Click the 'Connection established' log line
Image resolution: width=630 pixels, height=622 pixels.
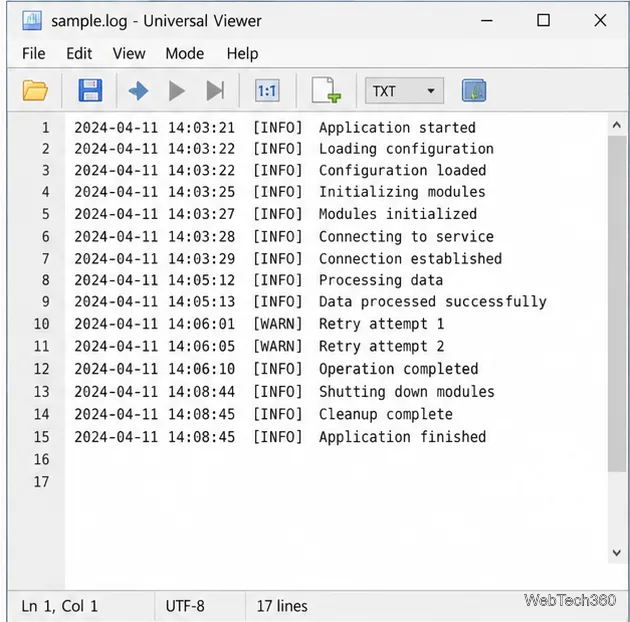[288, 258]
